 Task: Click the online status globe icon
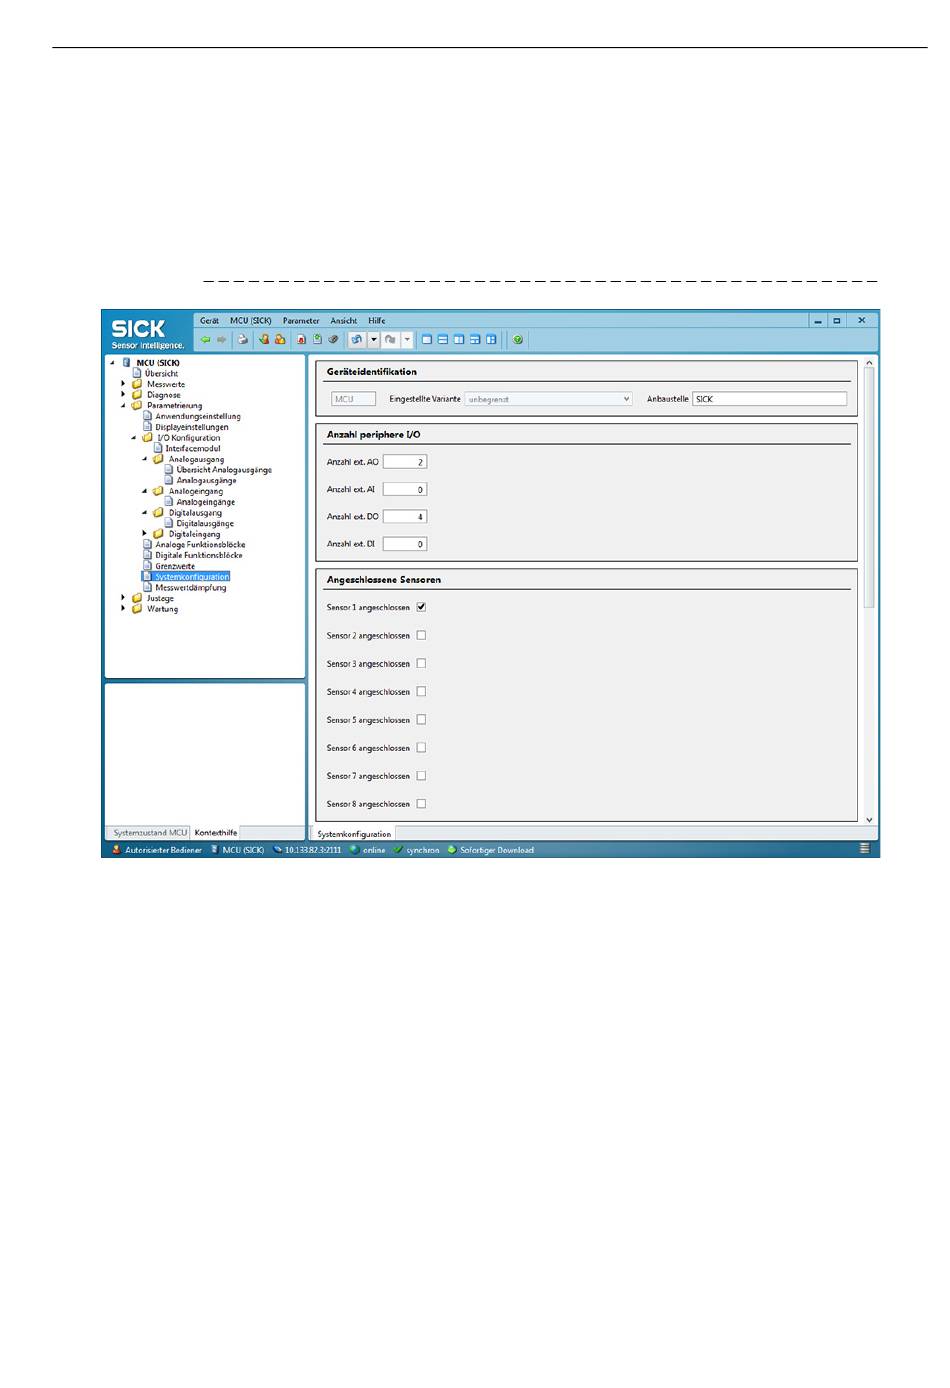[354, 850]
